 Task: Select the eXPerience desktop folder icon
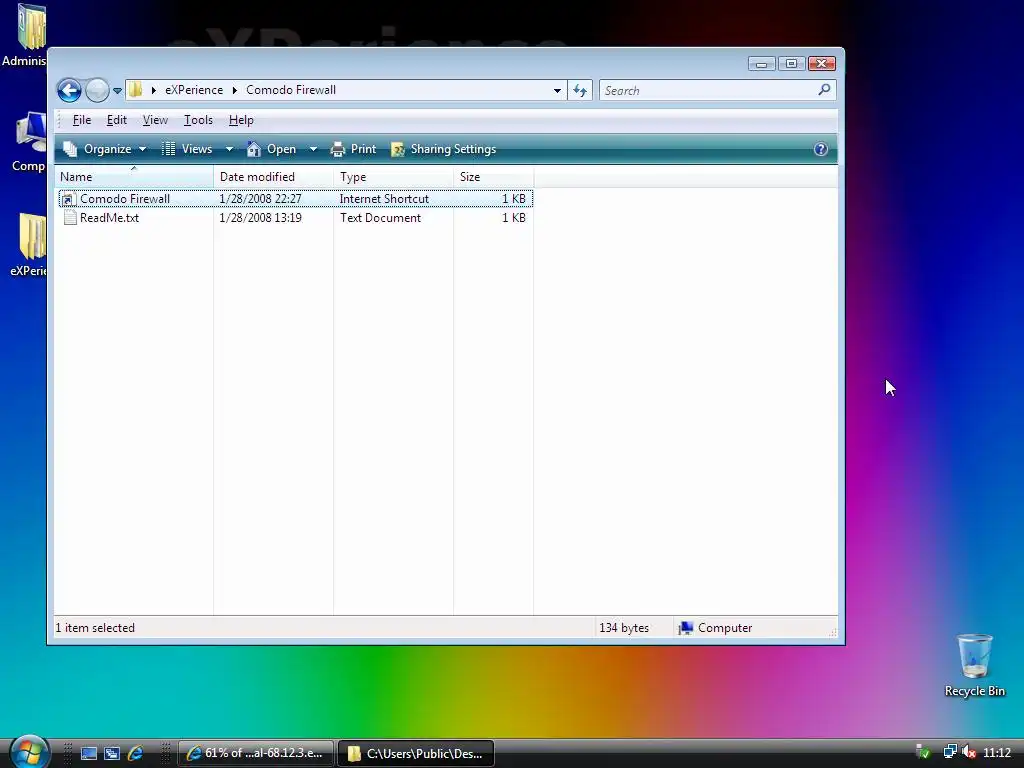(28, 244)
